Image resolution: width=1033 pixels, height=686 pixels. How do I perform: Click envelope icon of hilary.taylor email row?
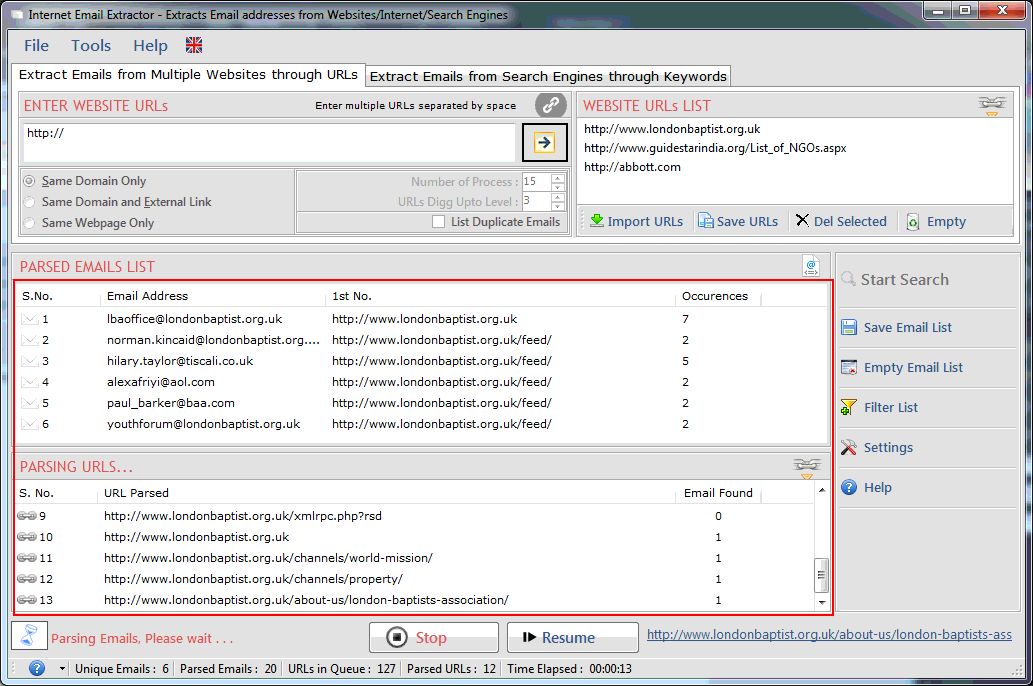coord(29,361)
